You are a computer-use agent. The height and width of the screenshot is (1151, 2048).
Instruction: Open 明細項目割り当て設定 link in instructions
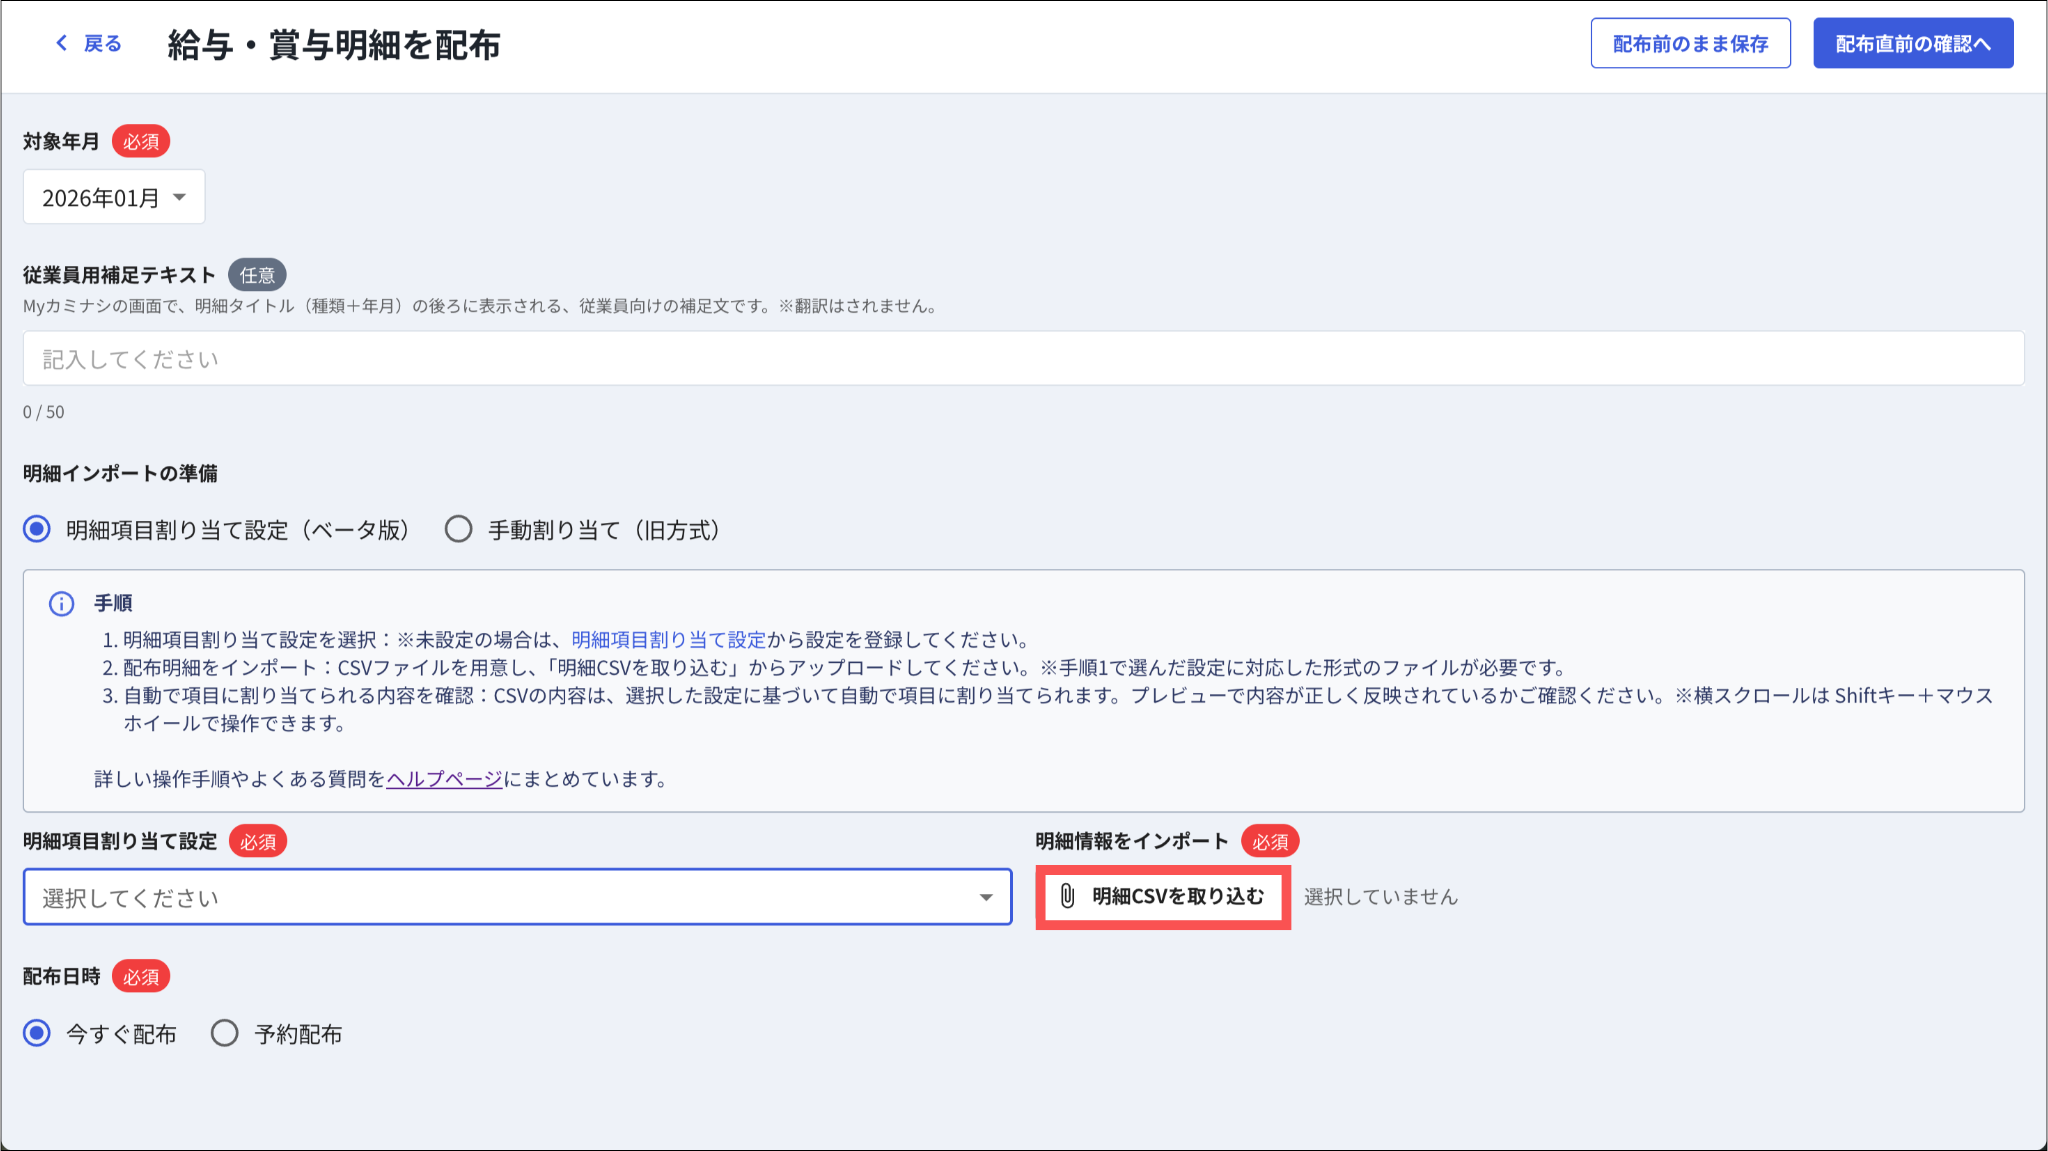coord(668,640)
